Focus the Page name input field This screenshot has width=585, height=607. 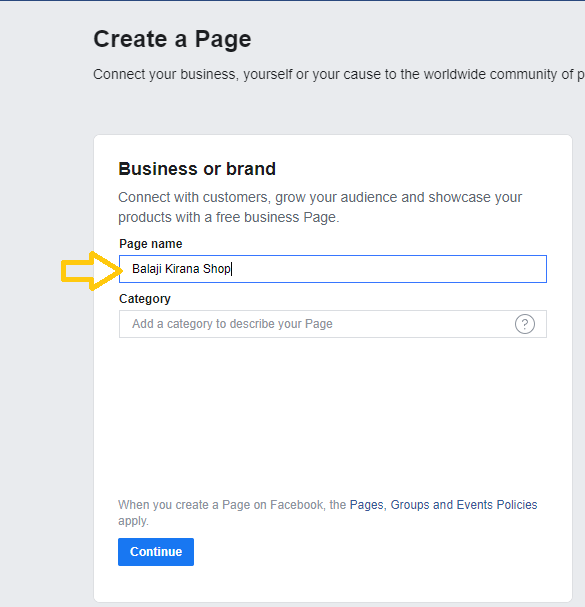point(333,269)
